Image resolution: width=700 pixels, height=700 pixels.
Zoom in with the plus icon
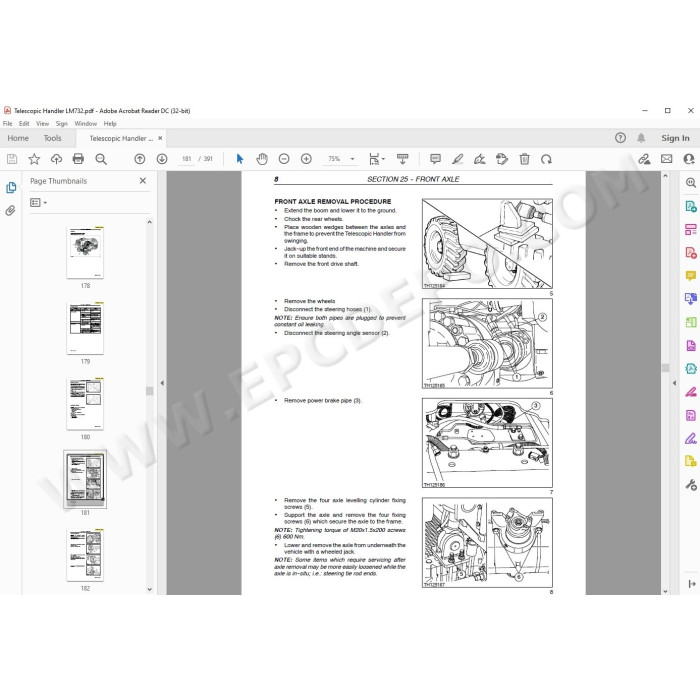pos(306,159)
